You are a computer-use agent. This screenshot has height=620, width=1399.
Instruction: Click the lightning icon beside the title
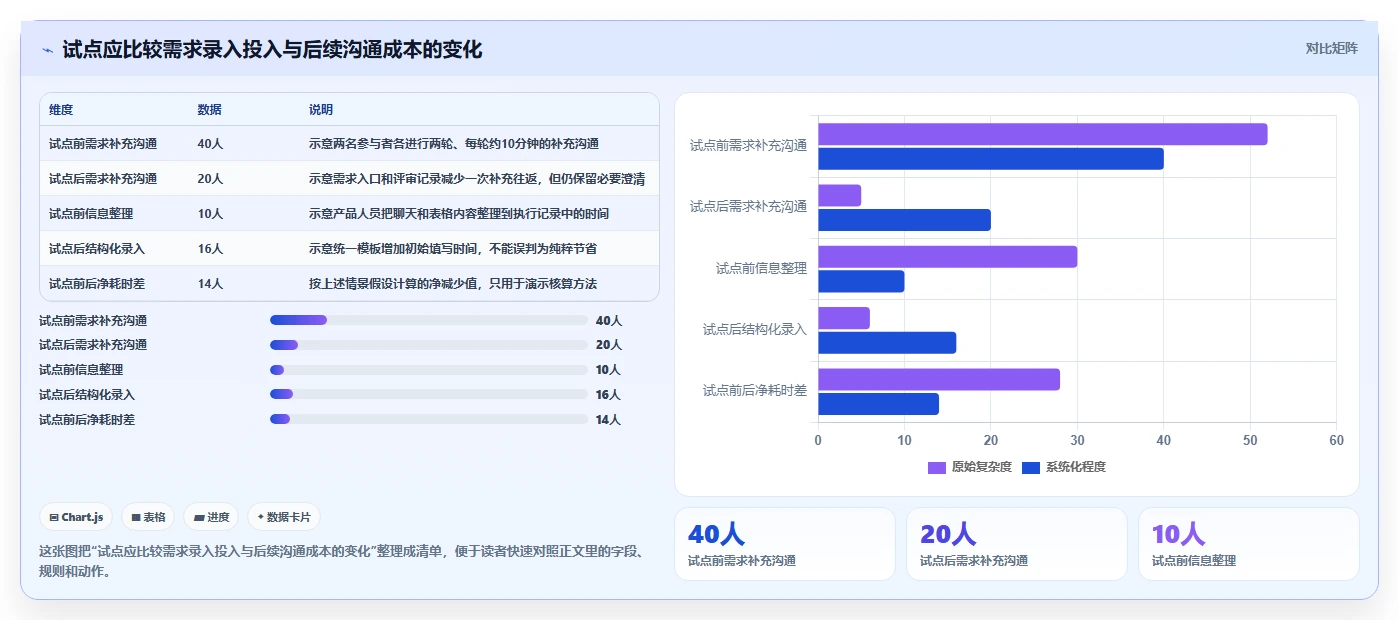click(48, 50)
